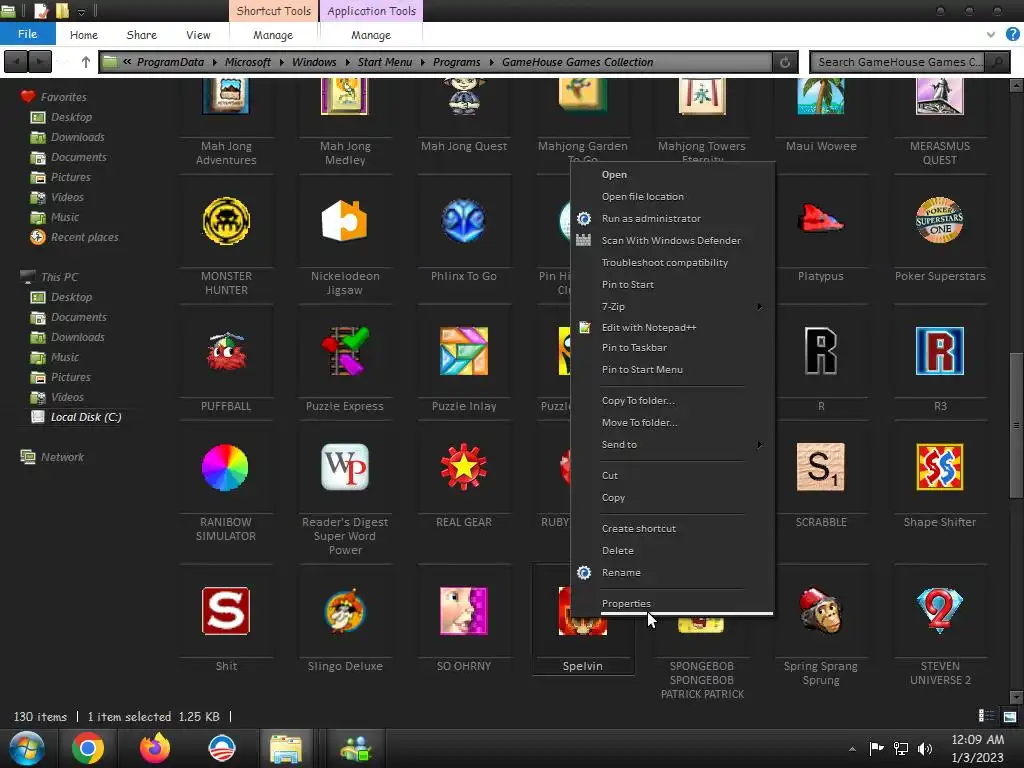The image size is (1024, 768).
Task: Select the STEVEN UNIVERSE 2 icon
Action: pyautogui.click(x=940, y=611)
